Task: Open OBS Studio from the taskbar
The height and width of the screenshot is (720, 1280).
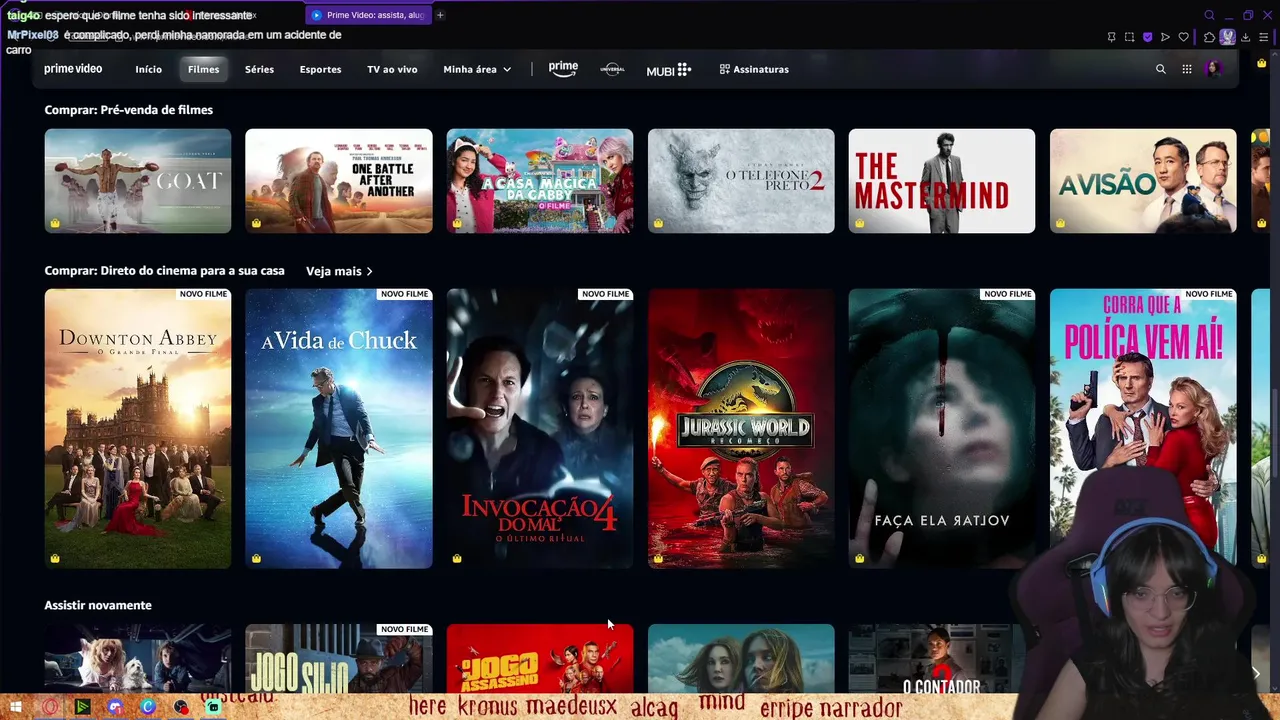Action: coord(181,707)
